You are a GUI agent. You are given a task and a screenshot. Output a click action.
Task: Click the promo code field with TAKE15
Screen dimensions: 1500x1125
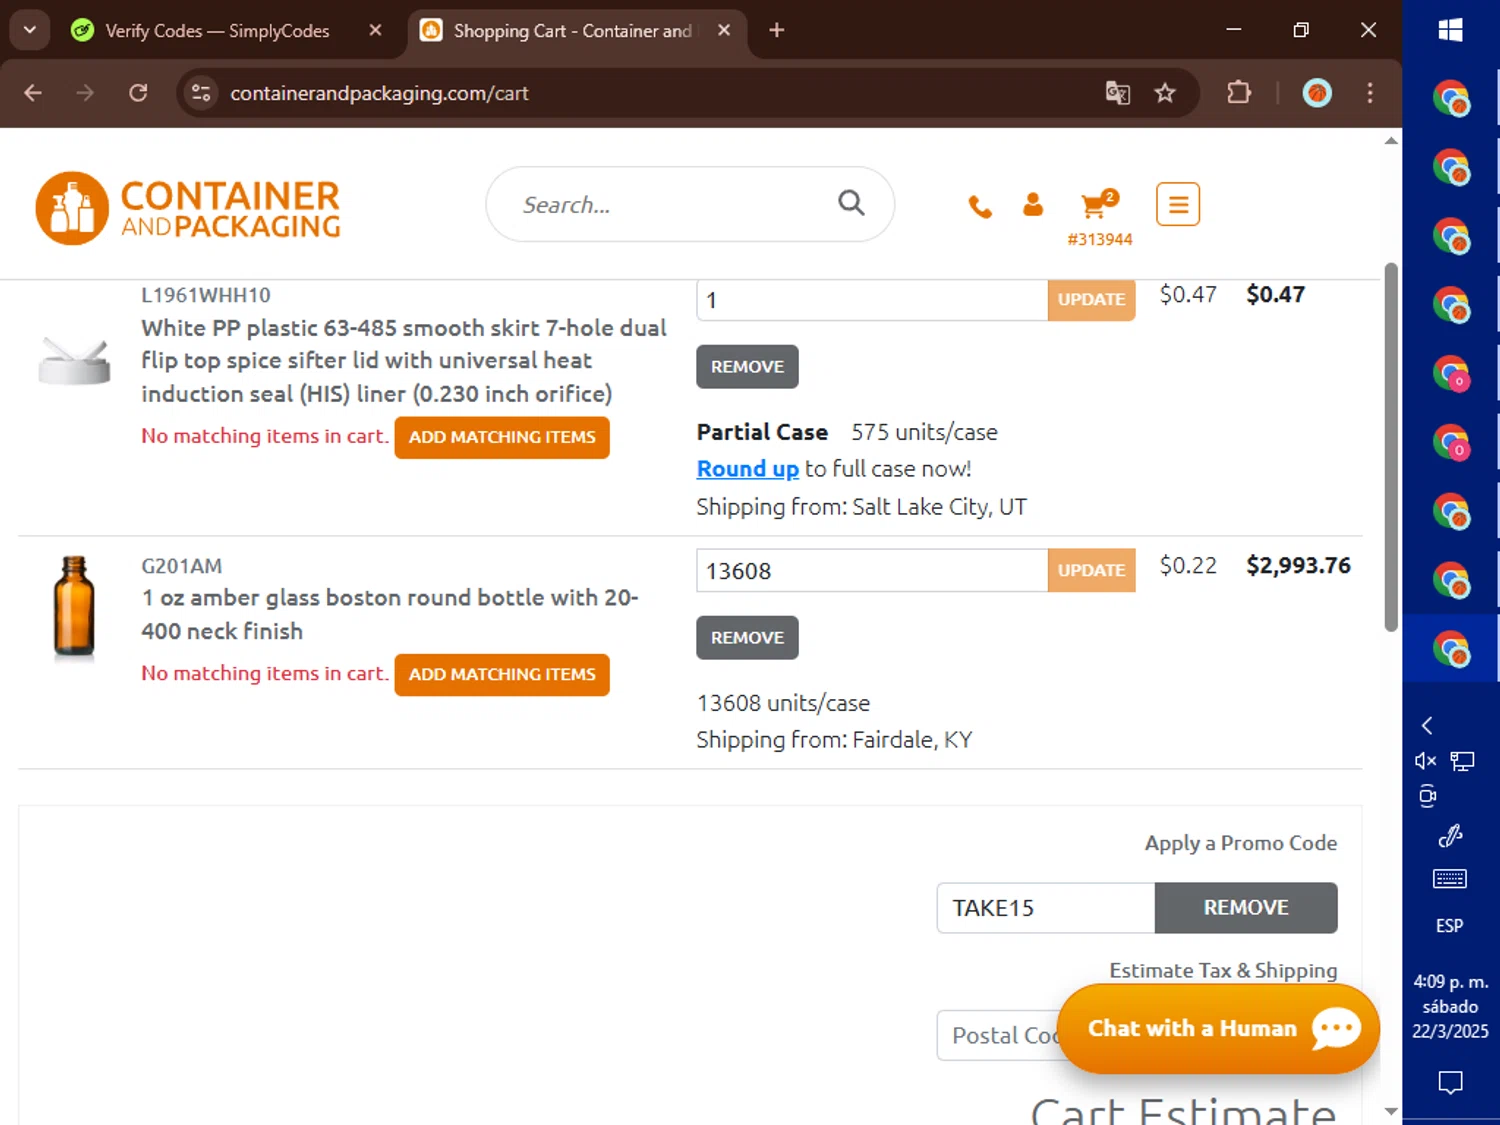point(1046,908)
